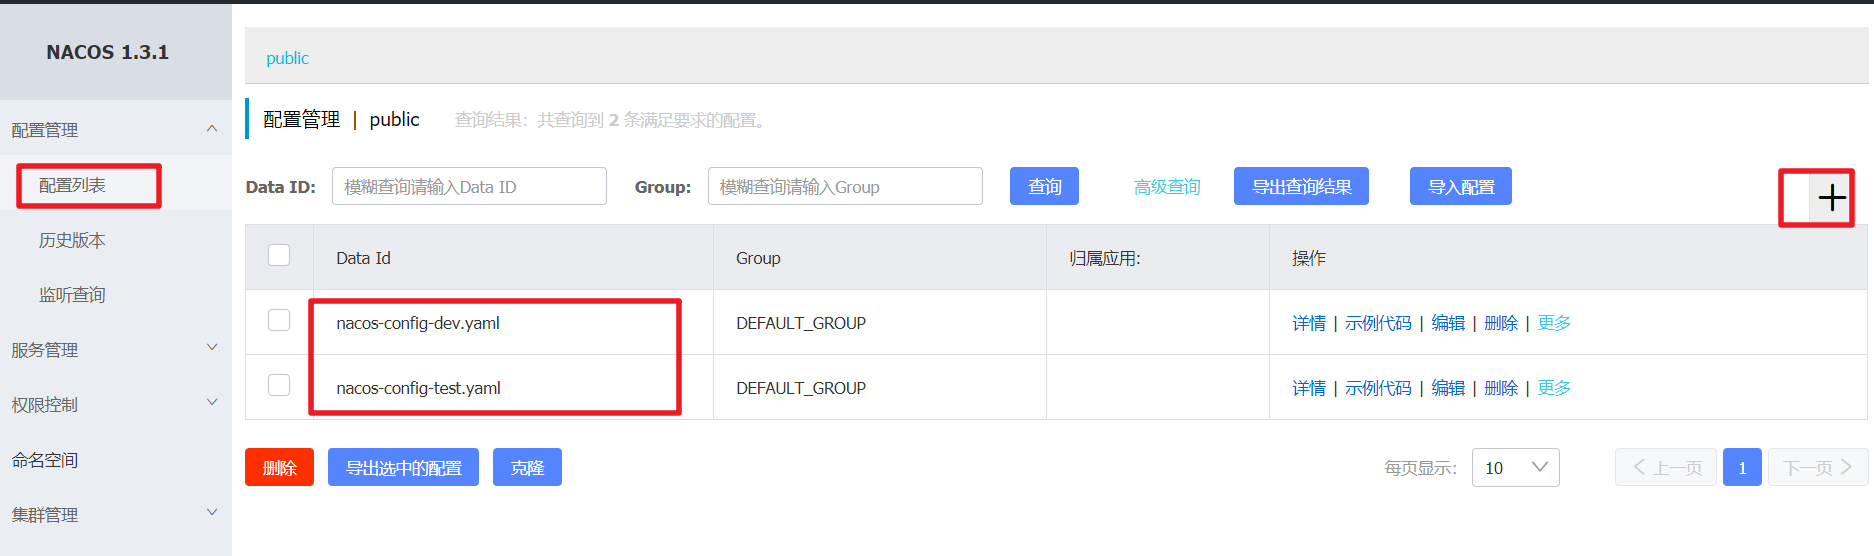
Task: Select the public namespace tab
Action: tap(287, 58)
